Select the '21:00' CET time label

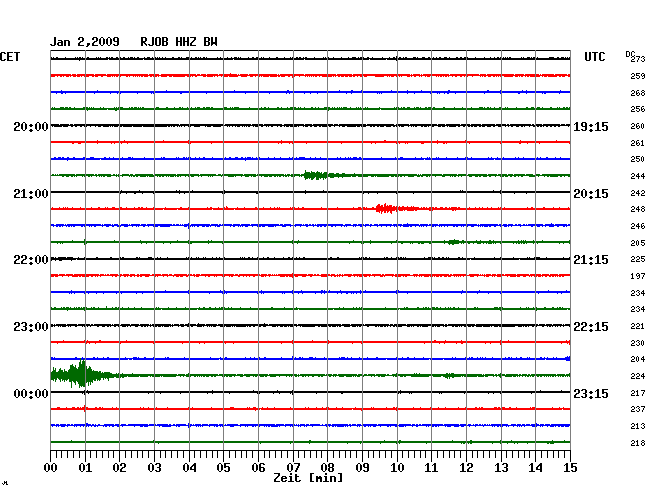coord(31,194)
